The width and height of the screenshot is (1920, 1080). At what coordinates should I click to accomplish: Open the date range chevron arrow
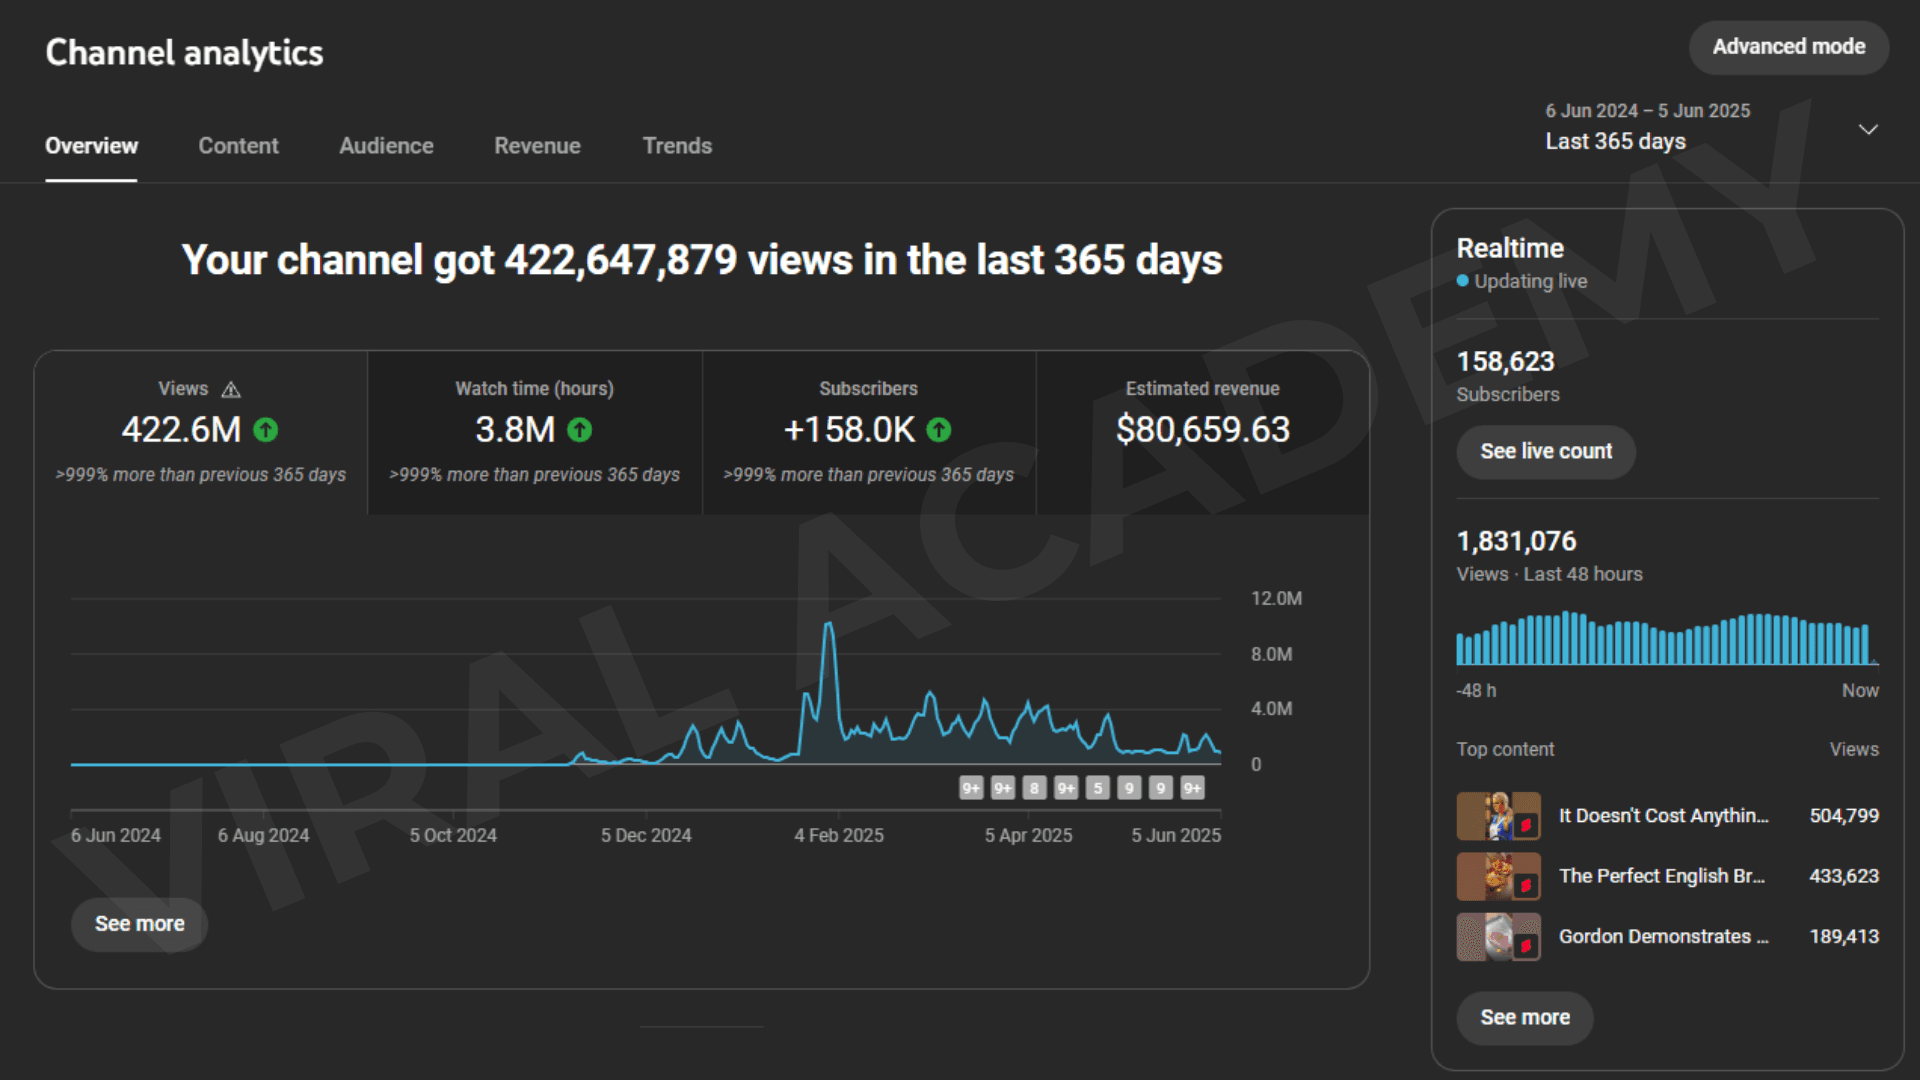click(1867, 129)
